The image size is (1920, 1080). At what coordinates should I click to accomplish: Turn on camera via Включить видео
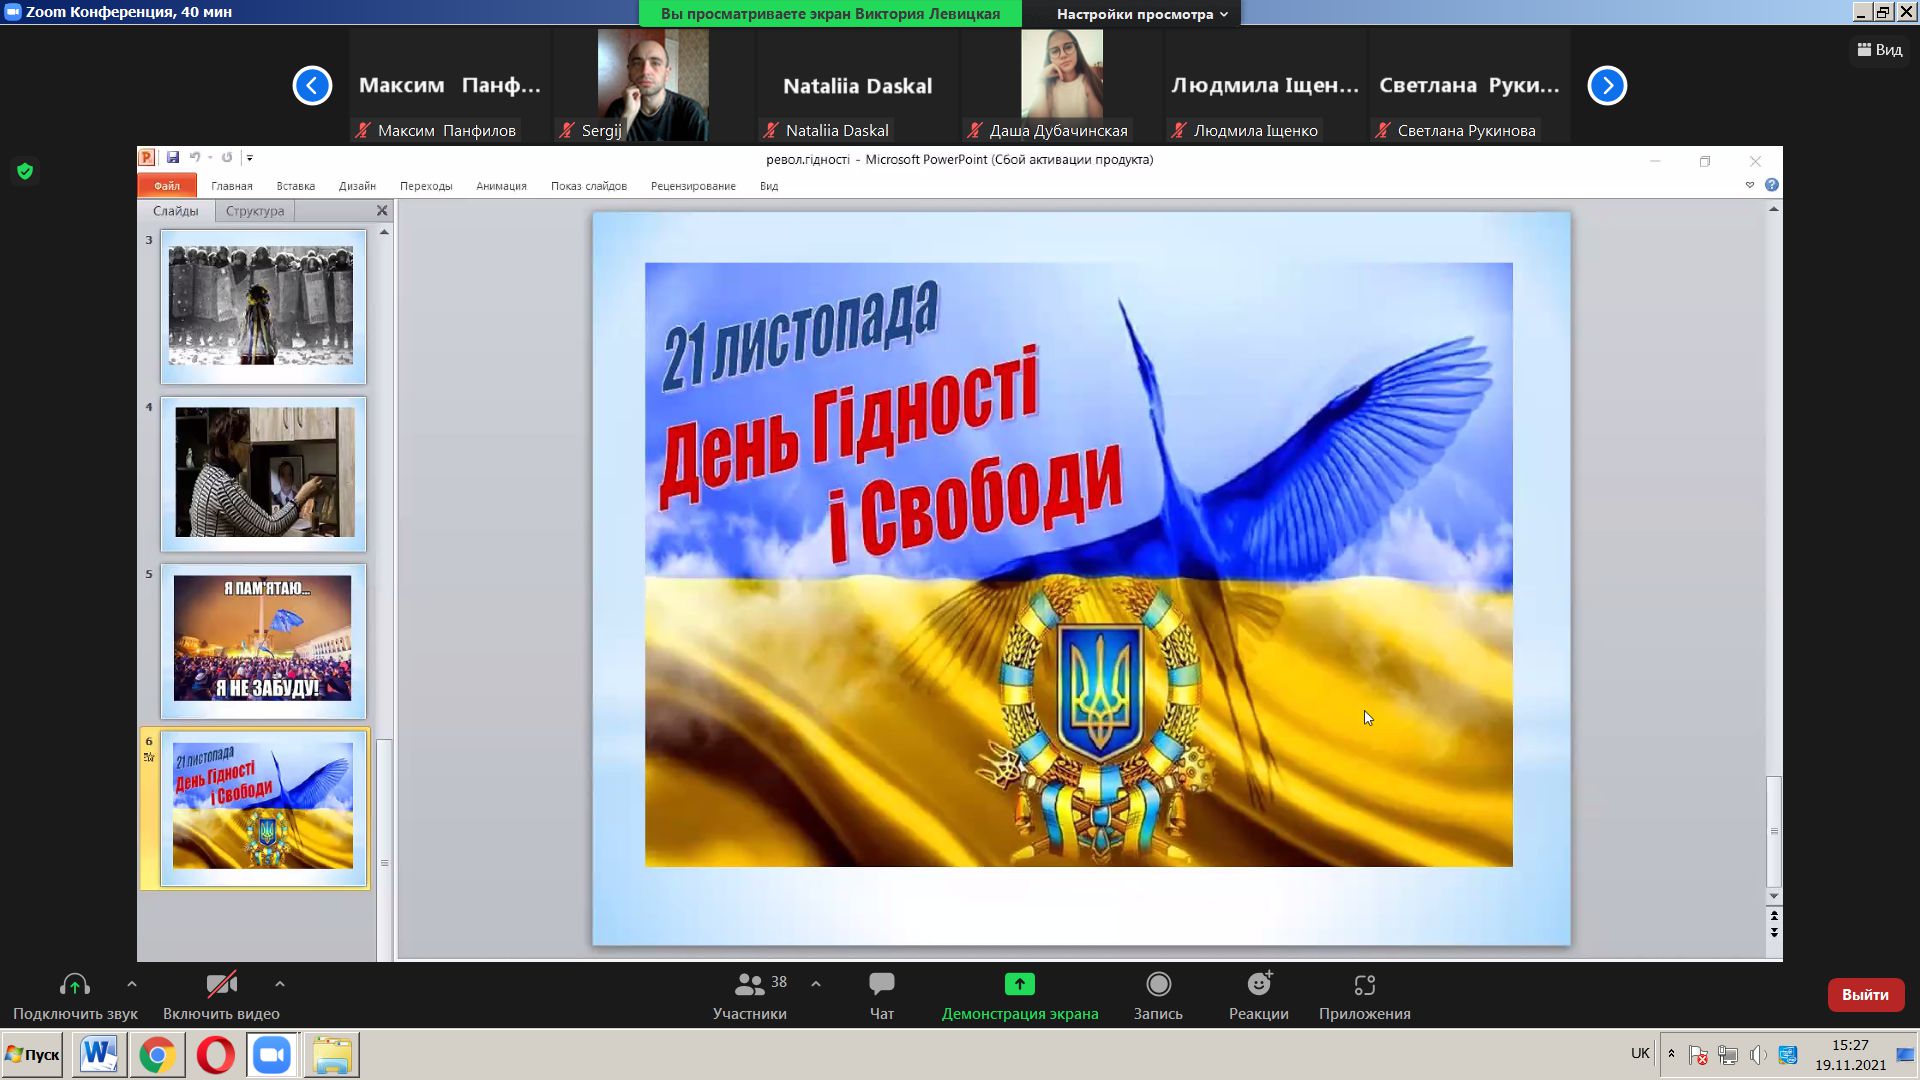[222, 997]
